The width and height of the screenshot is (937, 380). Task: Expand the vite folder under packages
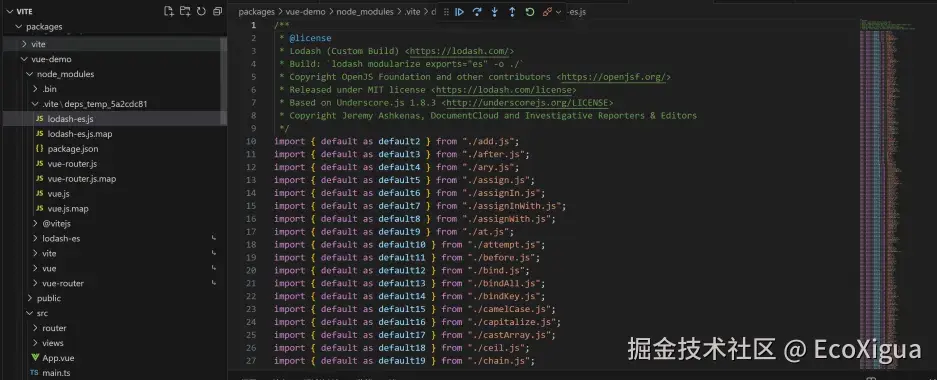(x=24, y=44)
